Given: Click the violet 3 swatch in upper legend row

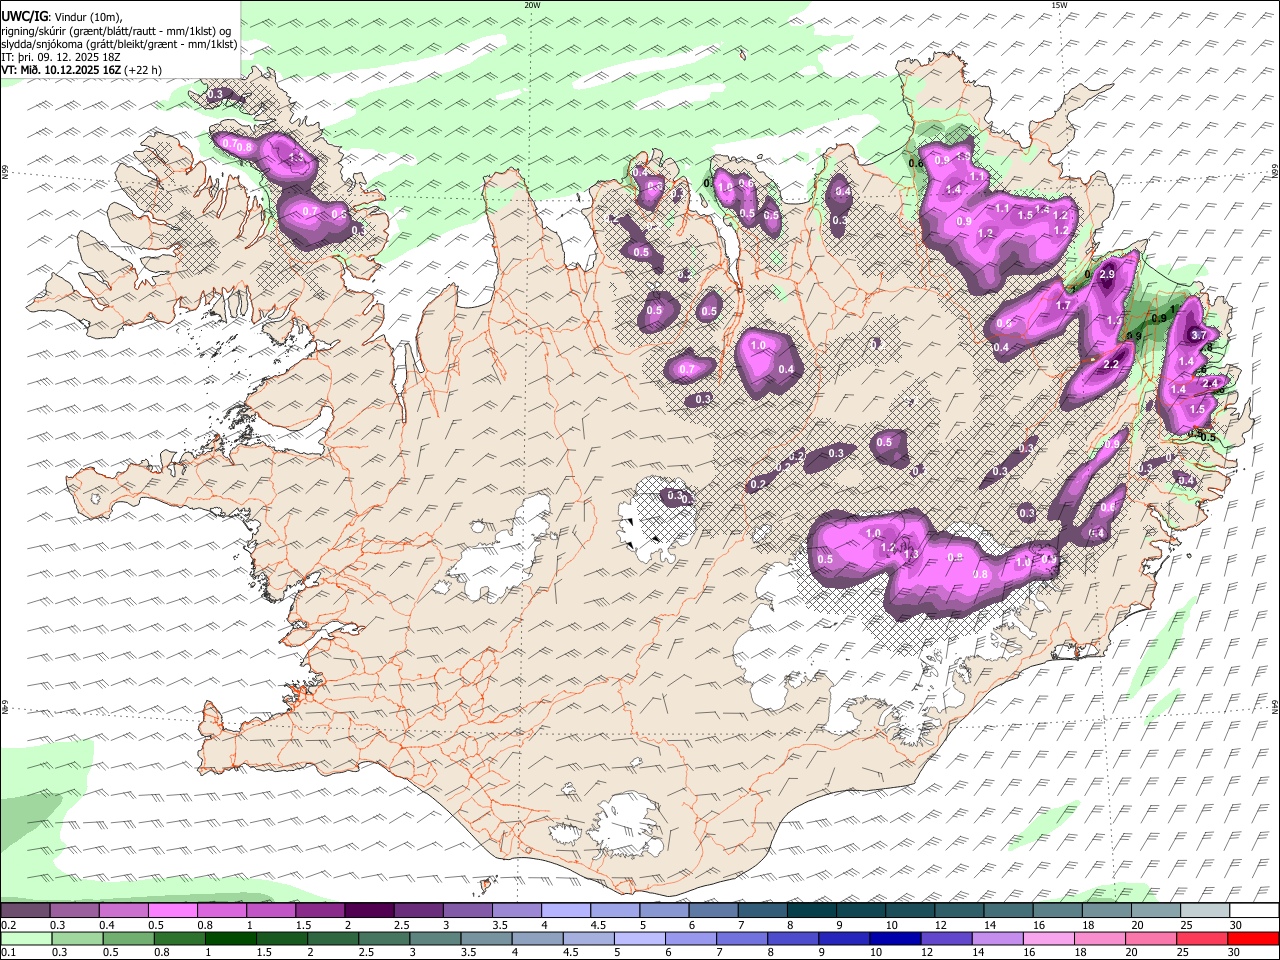Looking at the screenshot, I should (x=467, y=911).
